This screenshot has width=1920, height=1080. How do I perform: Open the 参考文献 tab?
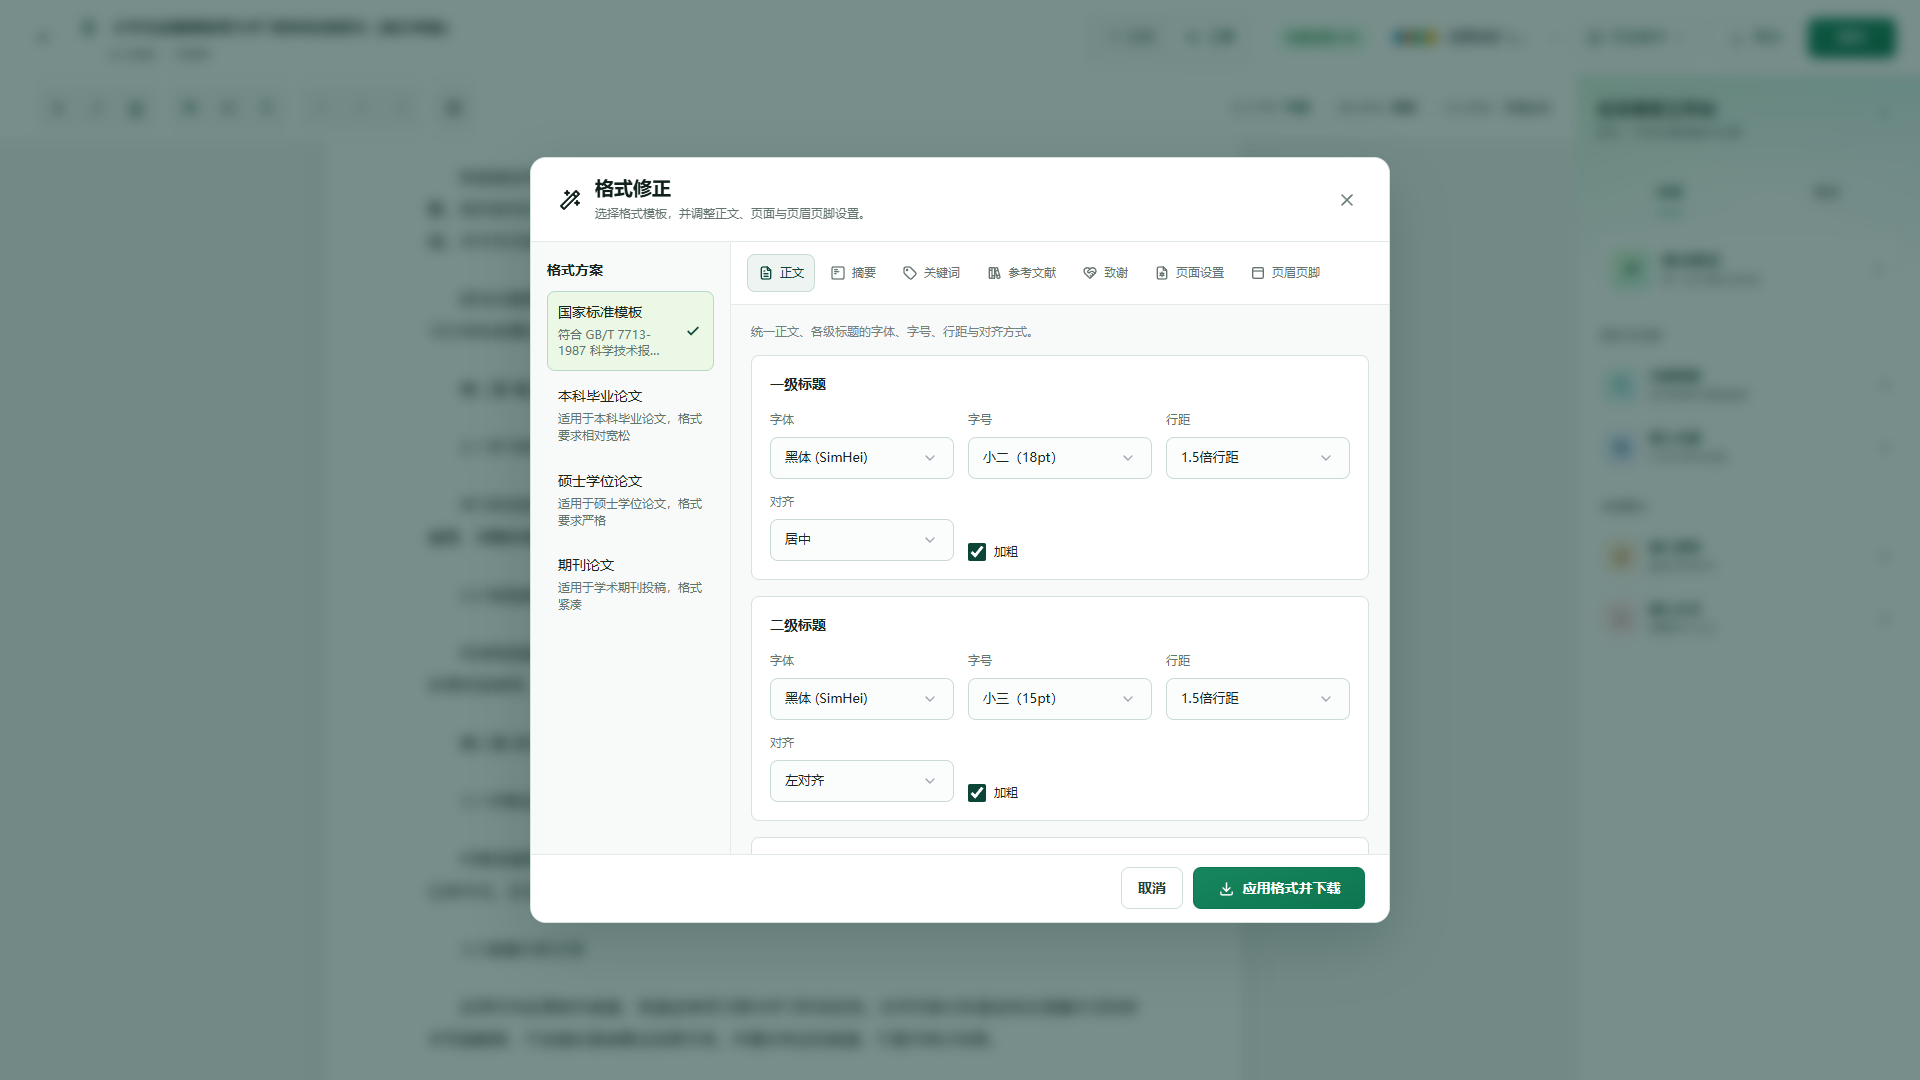pyautogui.click(x=1022, y=273)
